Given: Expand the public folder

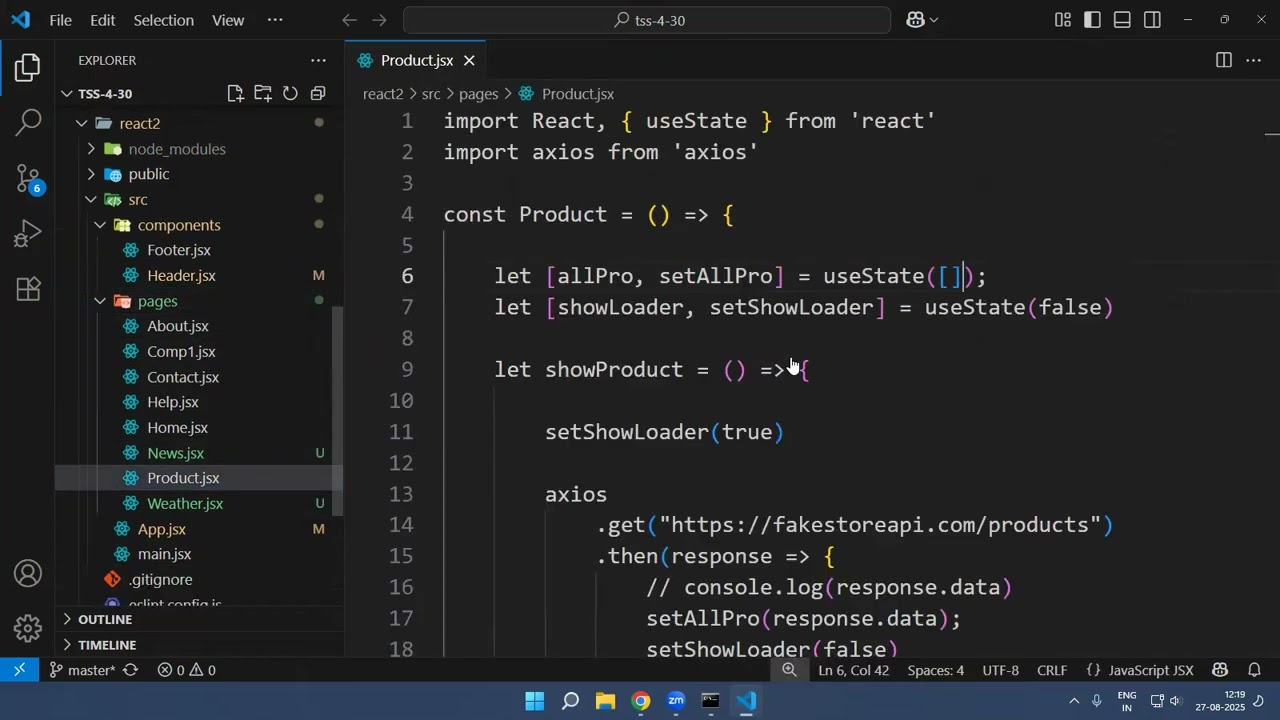Looking at the screenshot, I should click(91, 174).
